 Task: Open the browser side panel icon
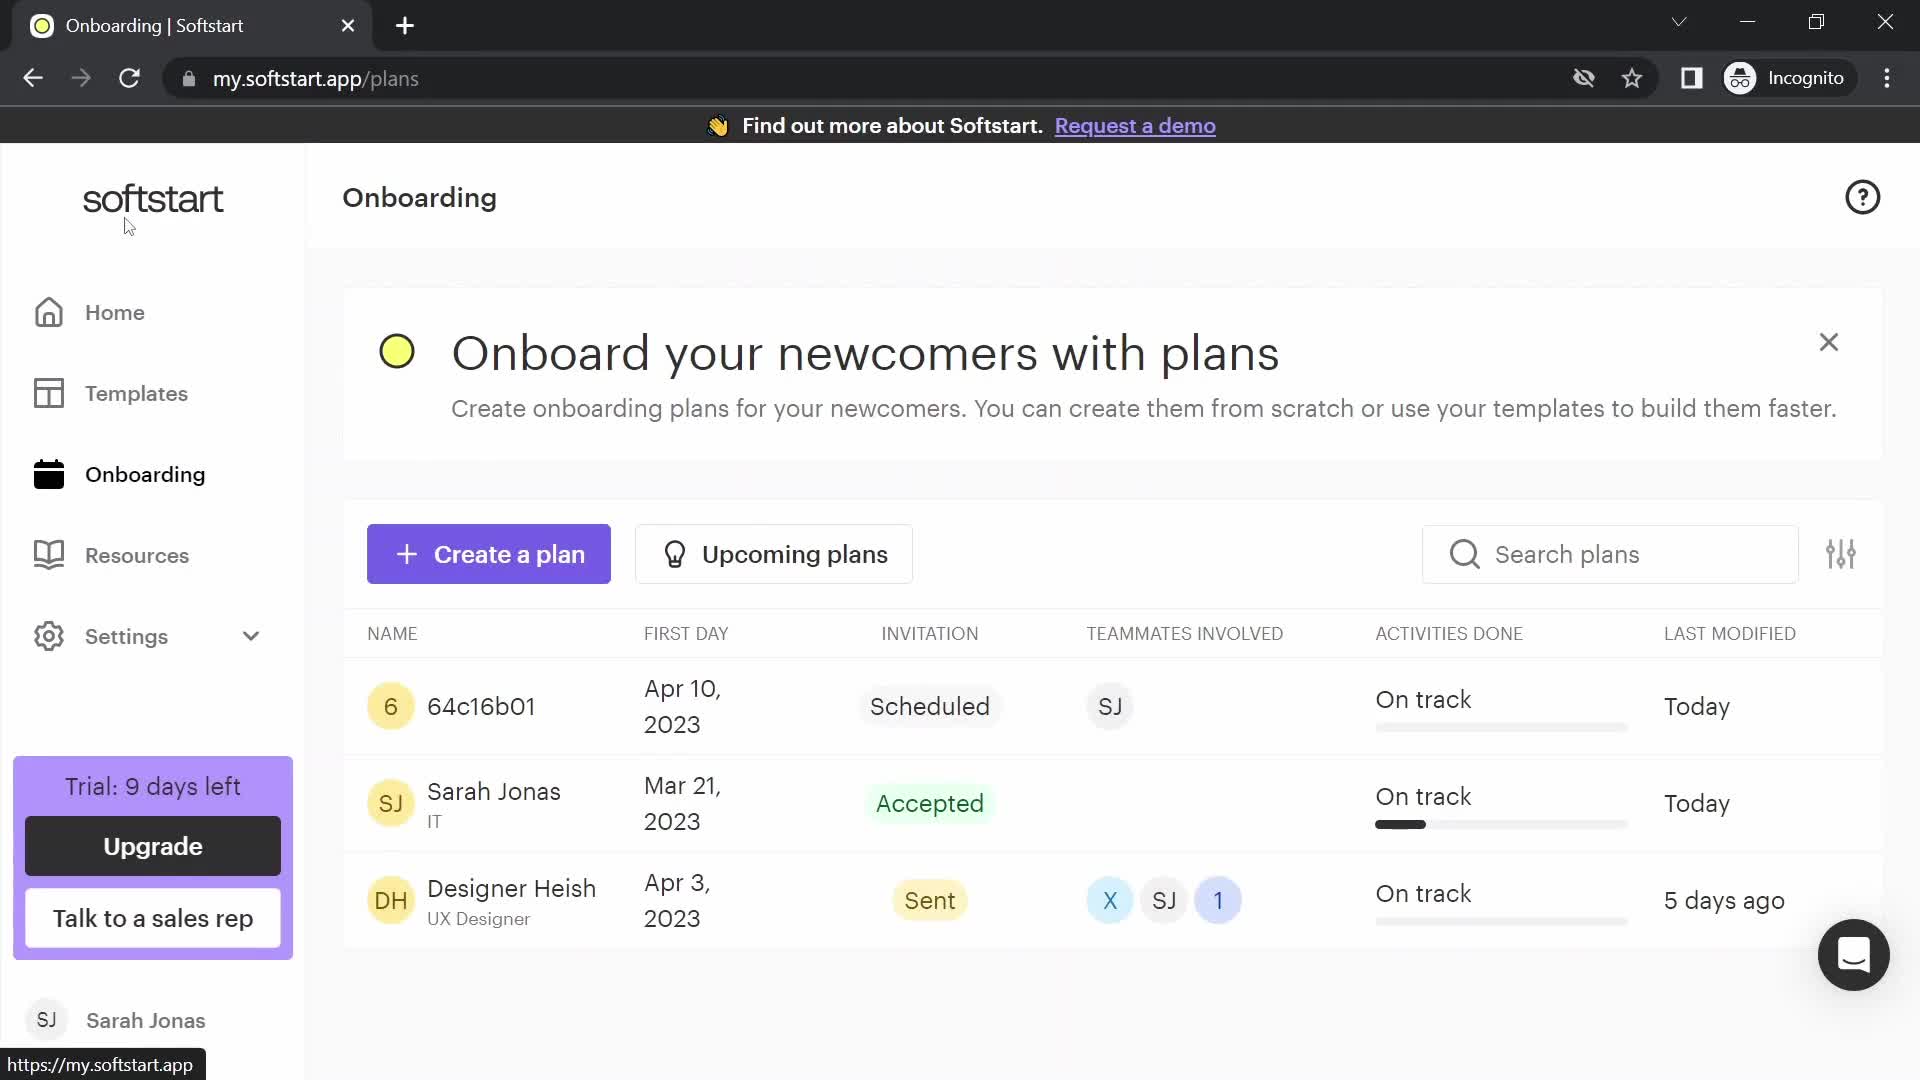pos(1692,78)
